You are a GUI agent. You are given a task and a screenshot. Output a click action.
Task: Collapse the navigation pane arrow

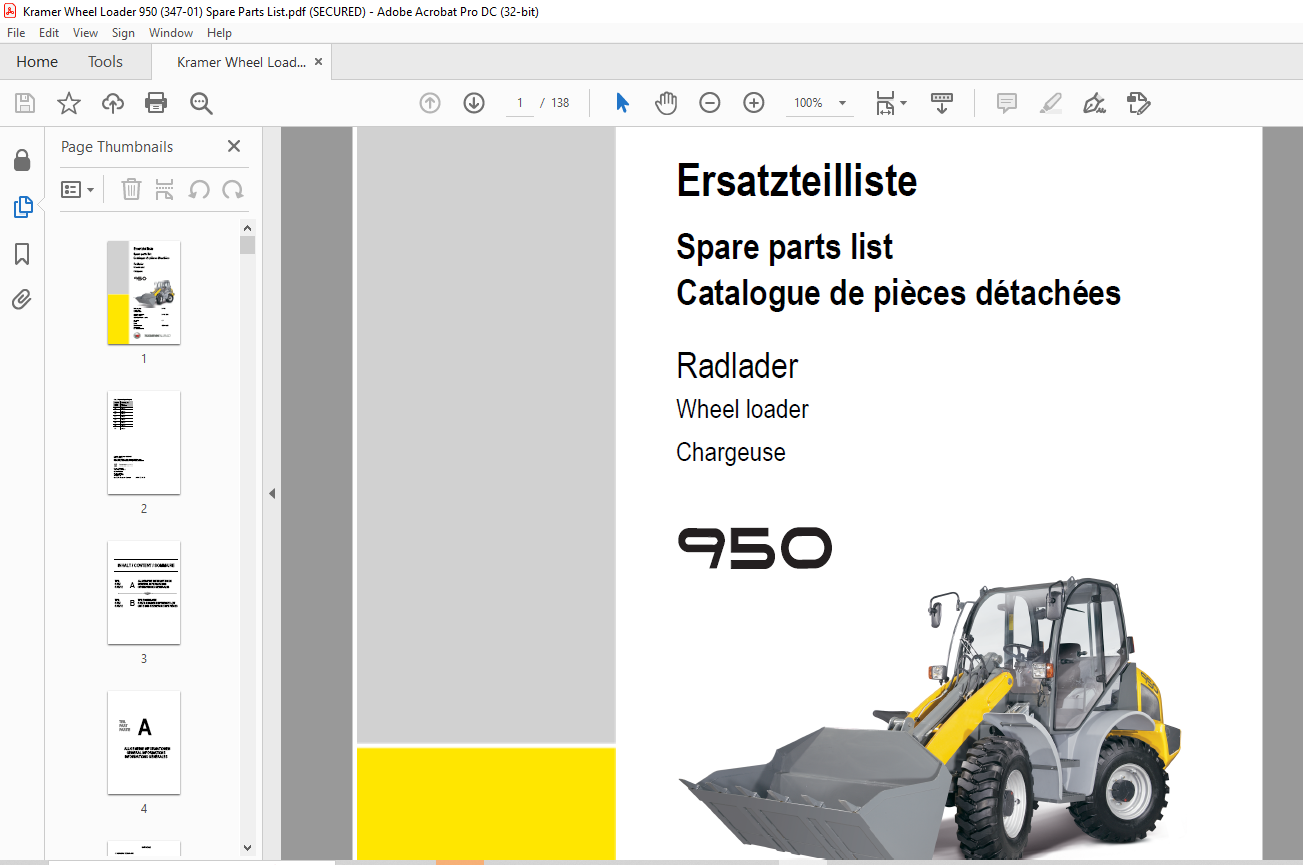pos(271,493)
